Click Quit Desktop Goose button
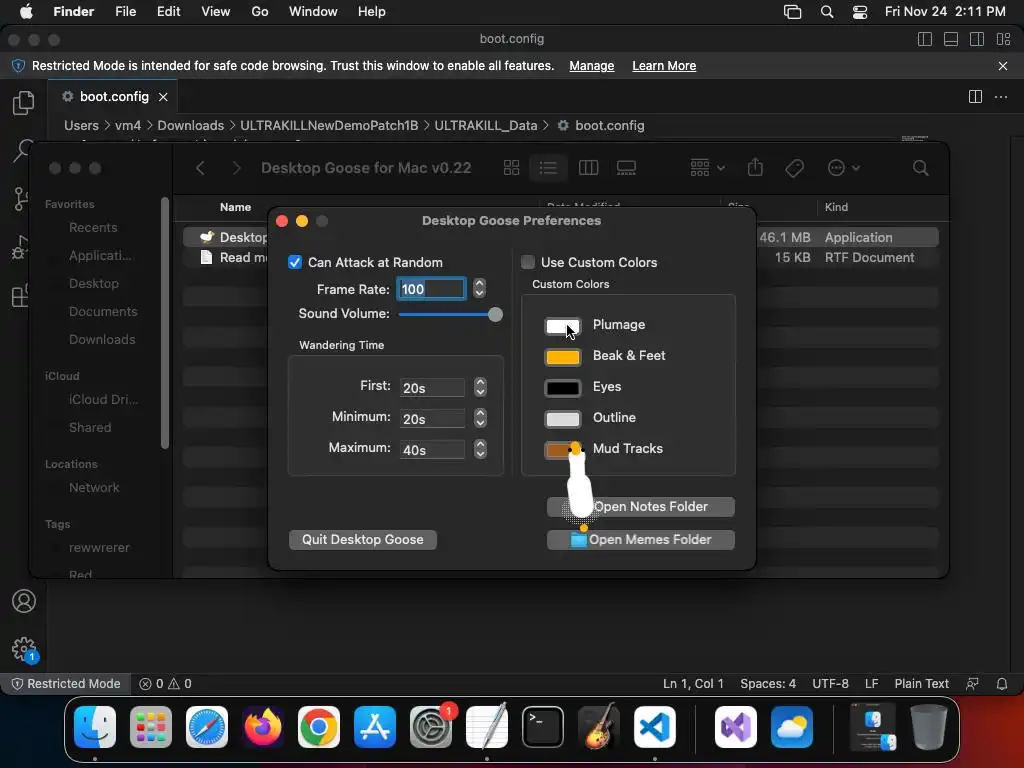 pyautogui.click(x=362, y=539)
